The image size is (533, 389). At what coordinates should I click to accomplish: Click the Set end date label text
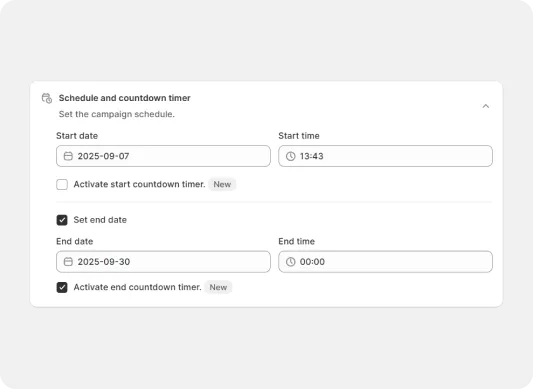(100, 220)
